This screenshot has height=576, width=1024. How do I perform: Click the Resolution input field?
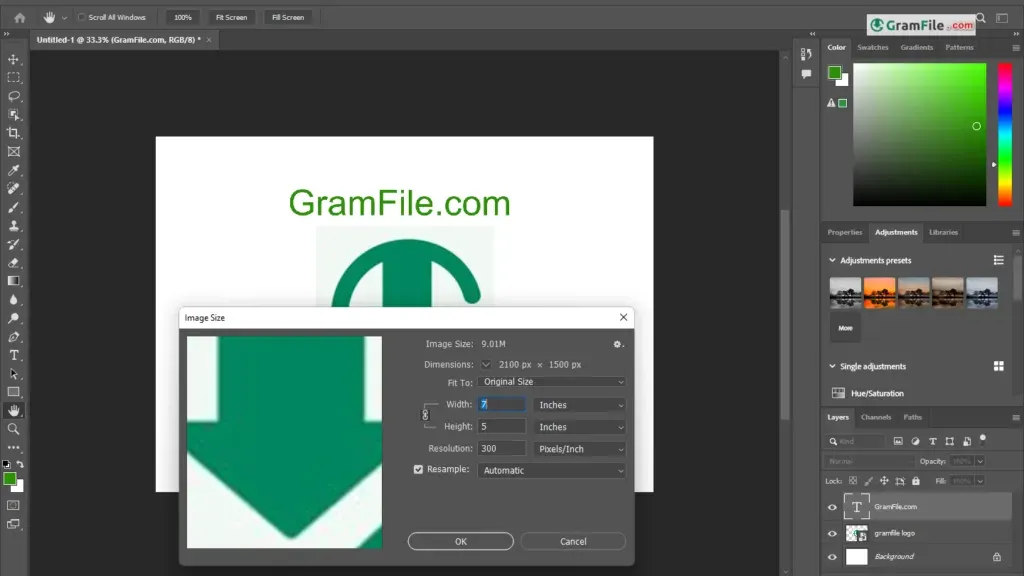coord(502,449)
